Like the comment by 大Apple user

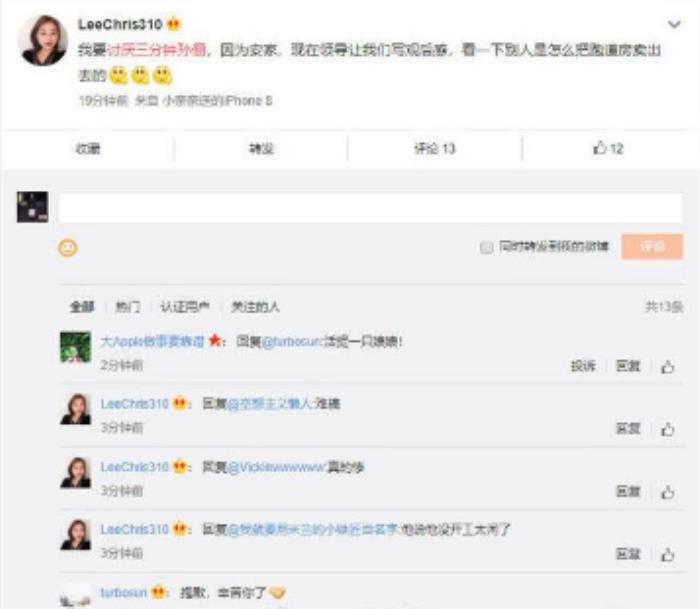[668, 367]
